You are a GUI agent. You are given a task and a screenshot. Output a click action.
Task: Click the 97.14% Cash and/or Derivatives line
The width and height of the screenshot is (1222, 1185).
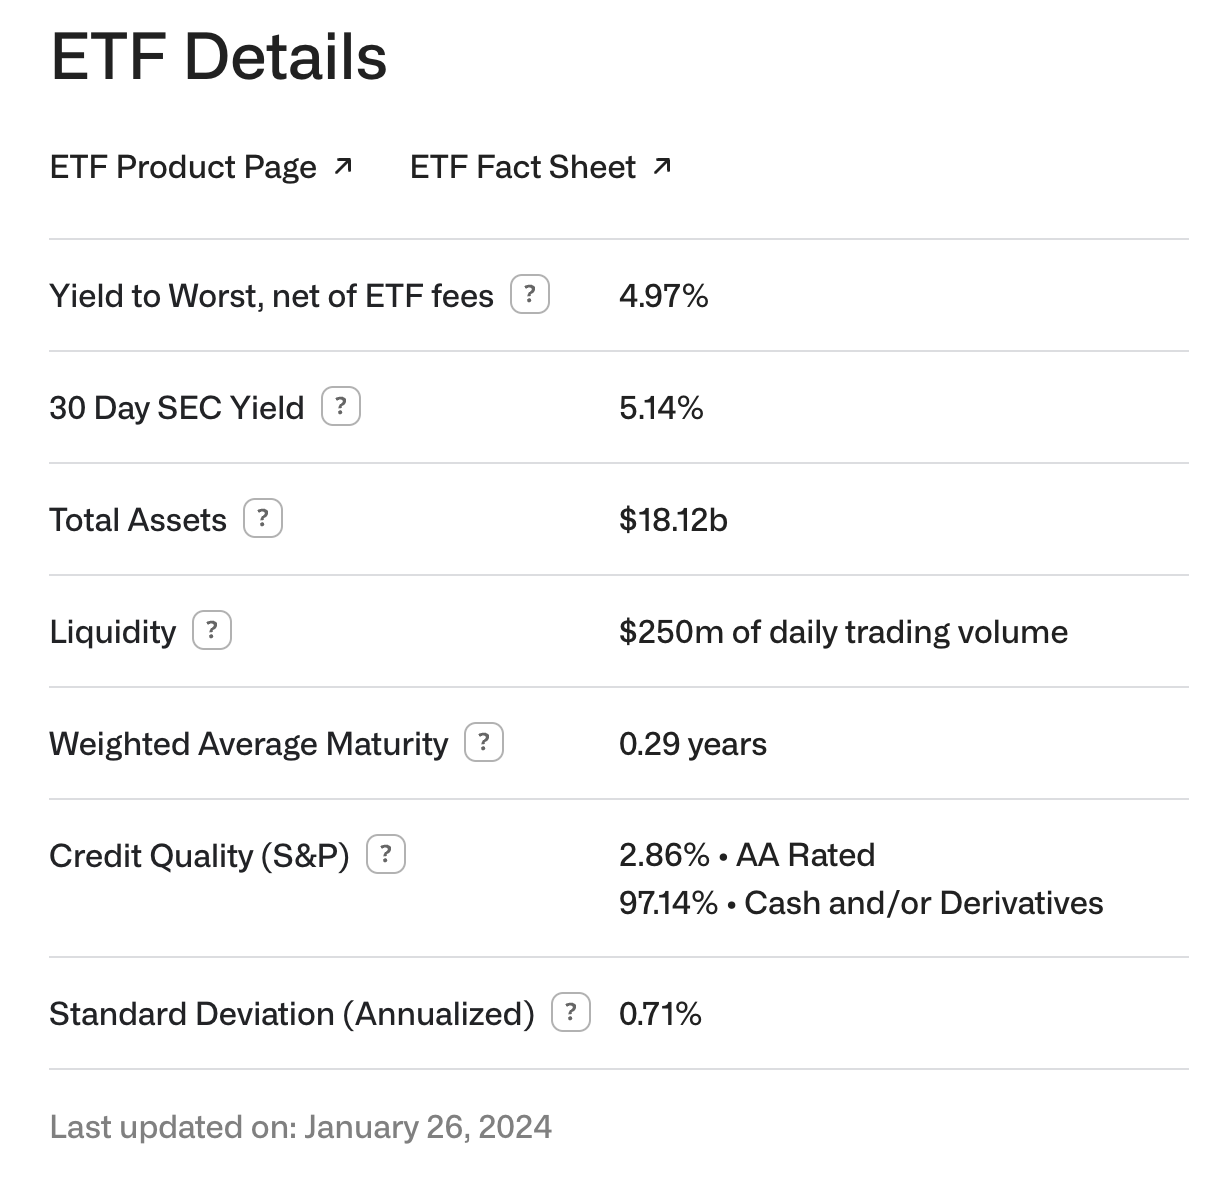tap(860, 903)
